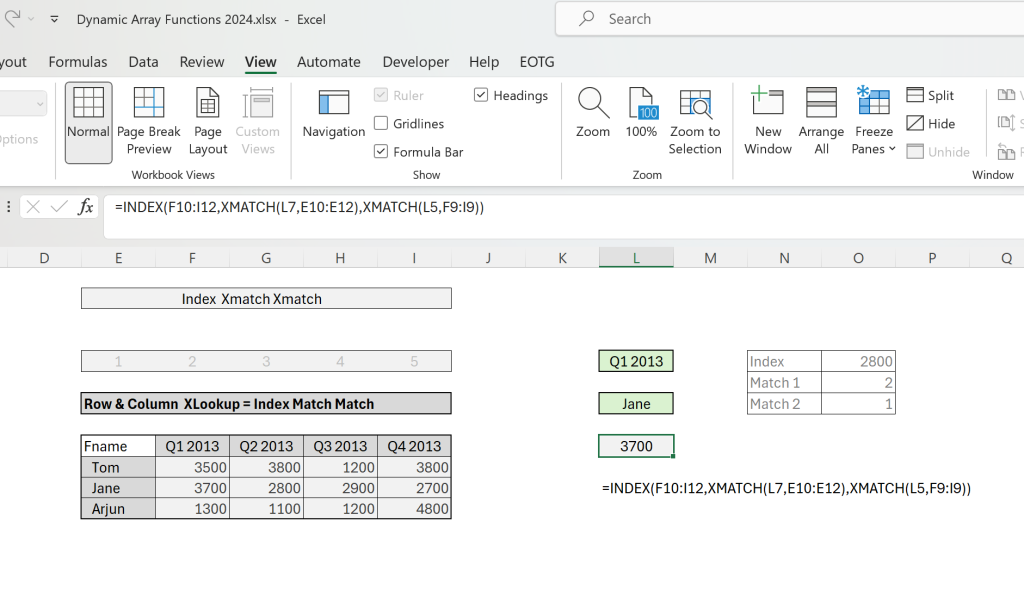
Task: Select column N header
Action: click(x=784, y=258)
